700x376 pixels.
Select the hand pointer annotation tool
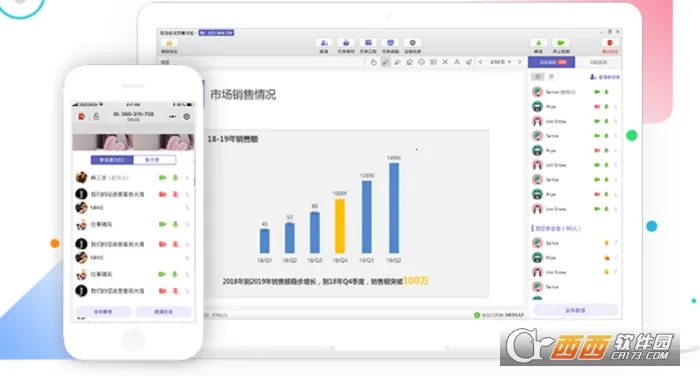tap(374, 62)
